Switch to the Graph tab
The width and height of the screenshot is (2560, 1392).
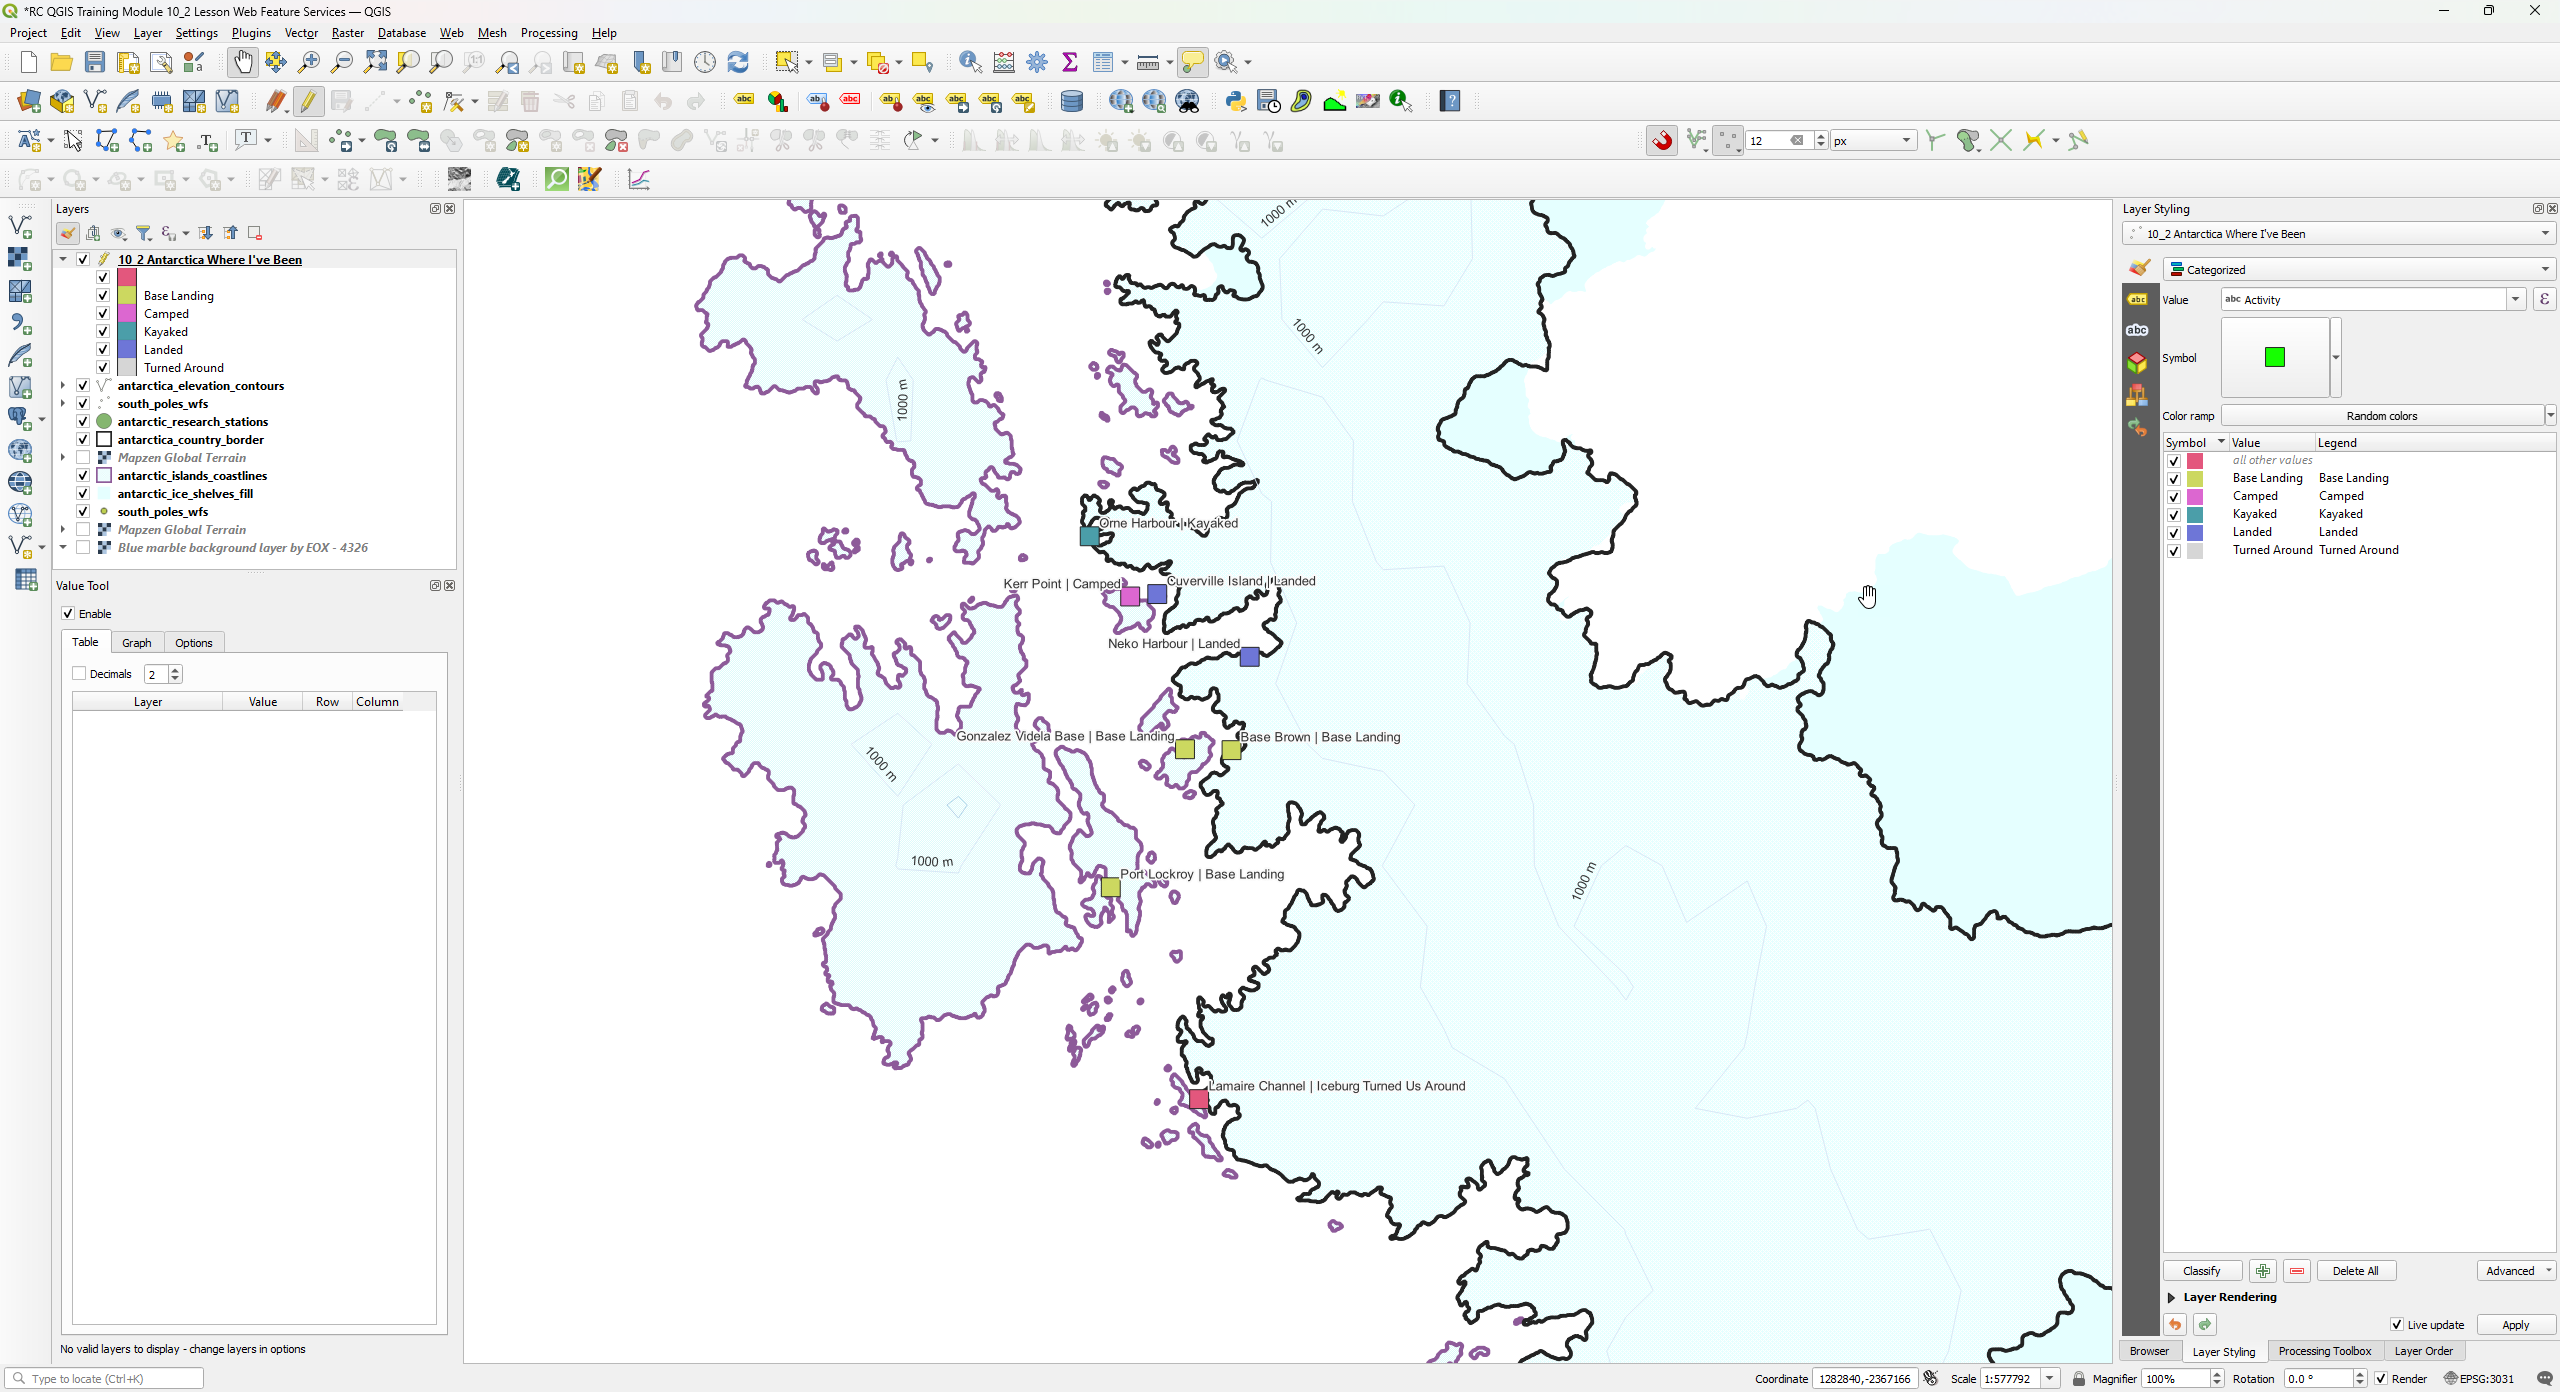[136, 643]
